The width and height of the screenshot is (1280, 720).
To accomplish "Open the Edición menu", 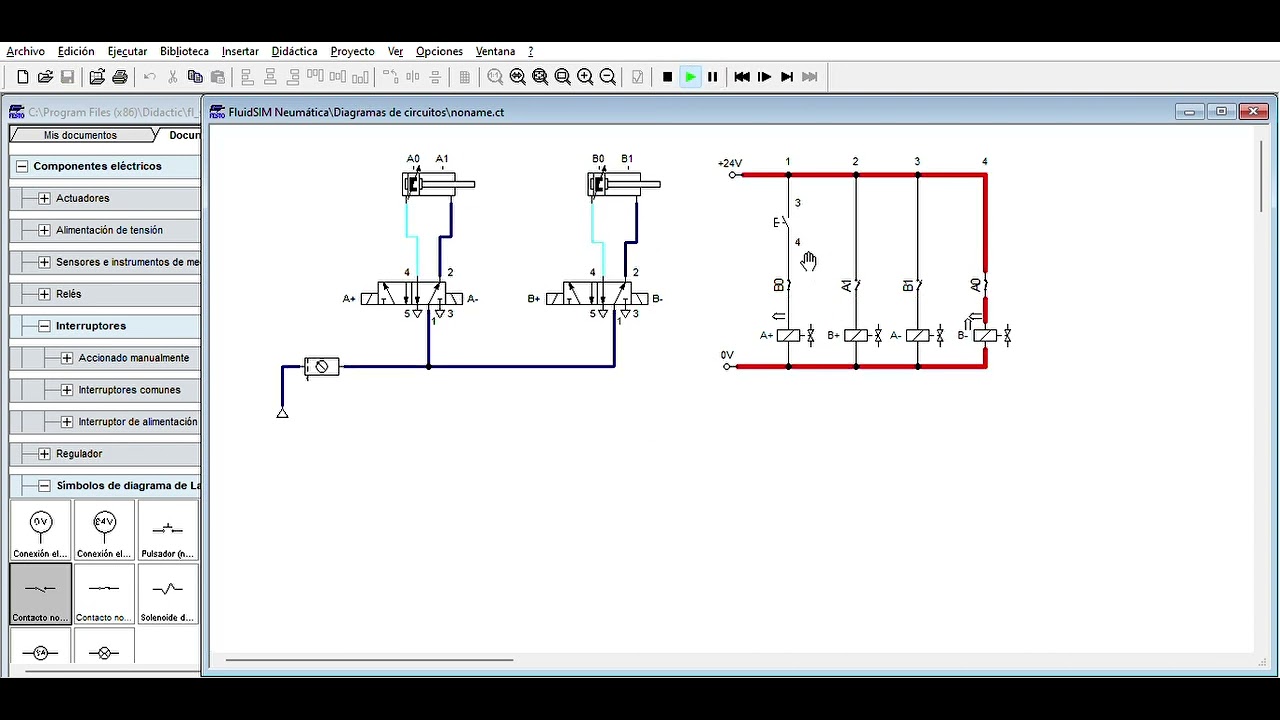I will [x=76, y=51].
